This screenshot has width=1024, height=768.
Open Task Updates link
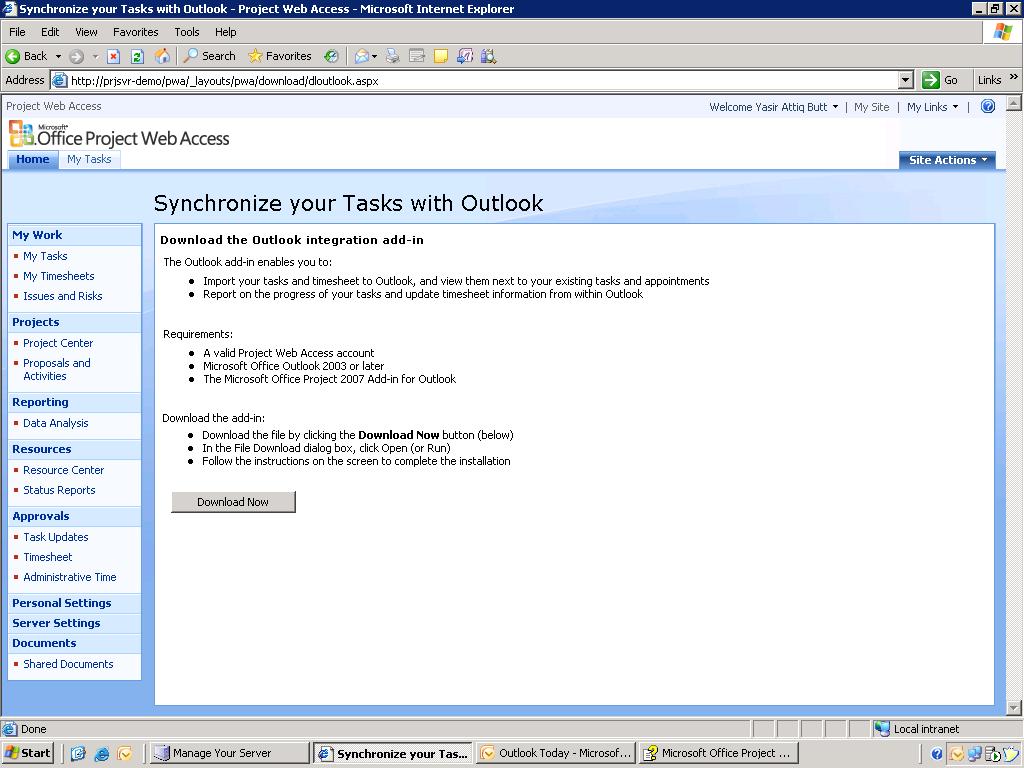(x=56, y=537)
